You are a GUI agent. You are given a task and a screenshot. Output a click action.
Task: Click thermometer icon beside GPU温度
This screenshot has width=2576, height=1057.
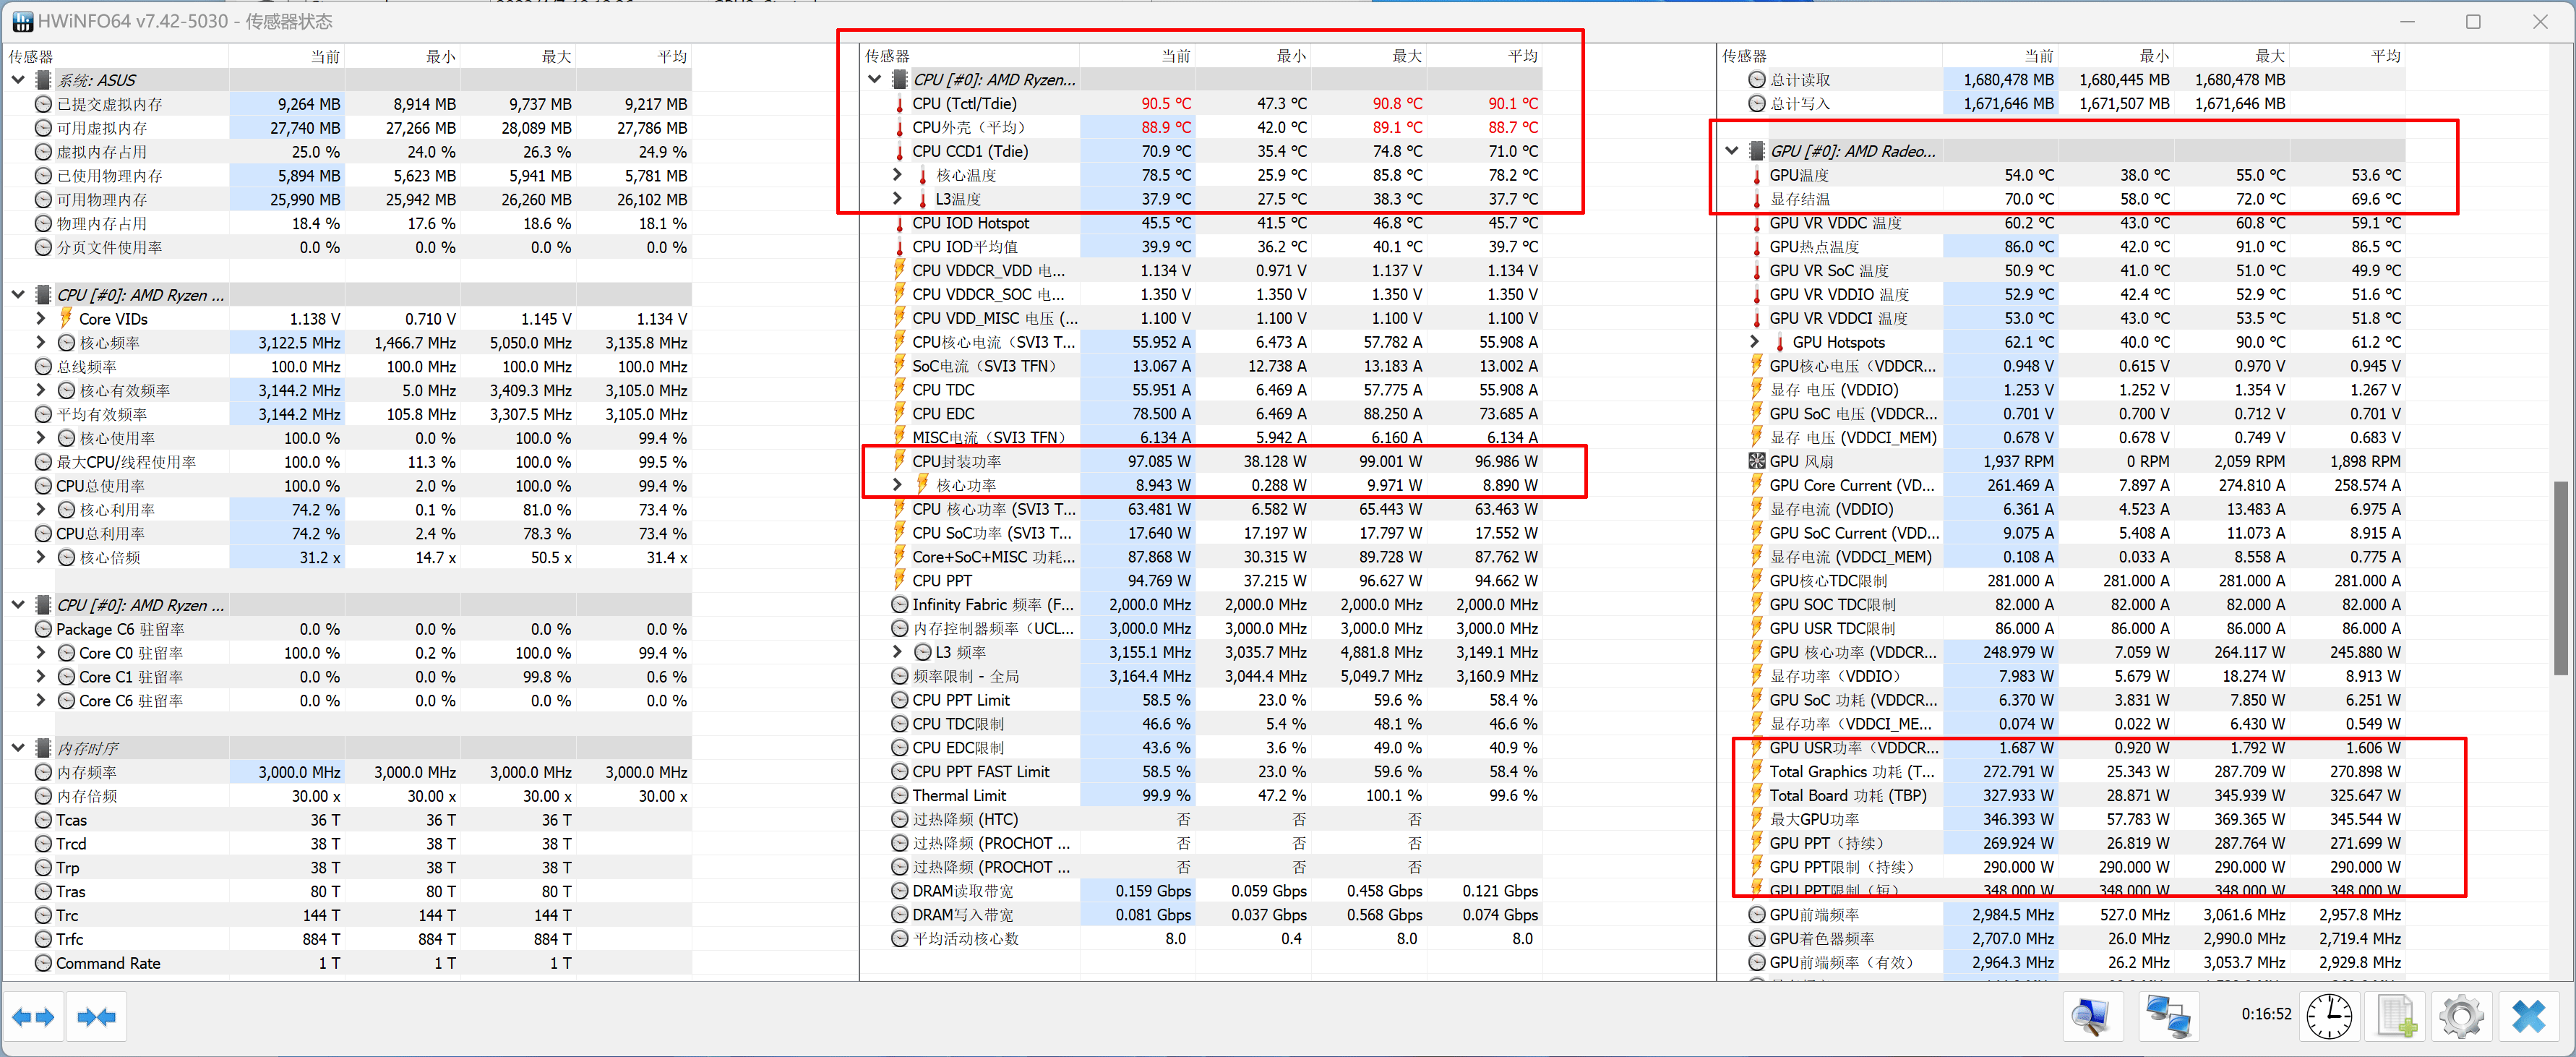[x=1756, y=175]
